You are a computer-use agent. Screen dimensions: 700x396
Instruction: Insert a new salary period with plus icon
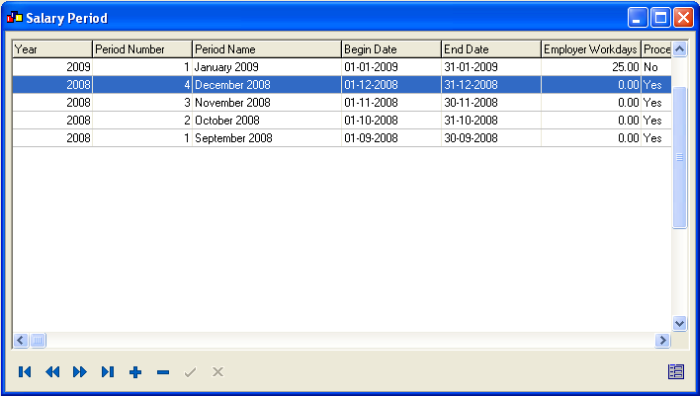tap(135, 372)
